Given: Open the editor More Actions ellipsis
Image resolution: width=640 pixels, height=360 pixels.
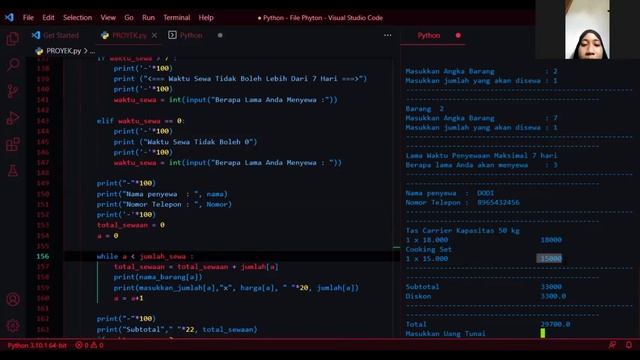Looking at the screenshot, I should click(387, 36).
